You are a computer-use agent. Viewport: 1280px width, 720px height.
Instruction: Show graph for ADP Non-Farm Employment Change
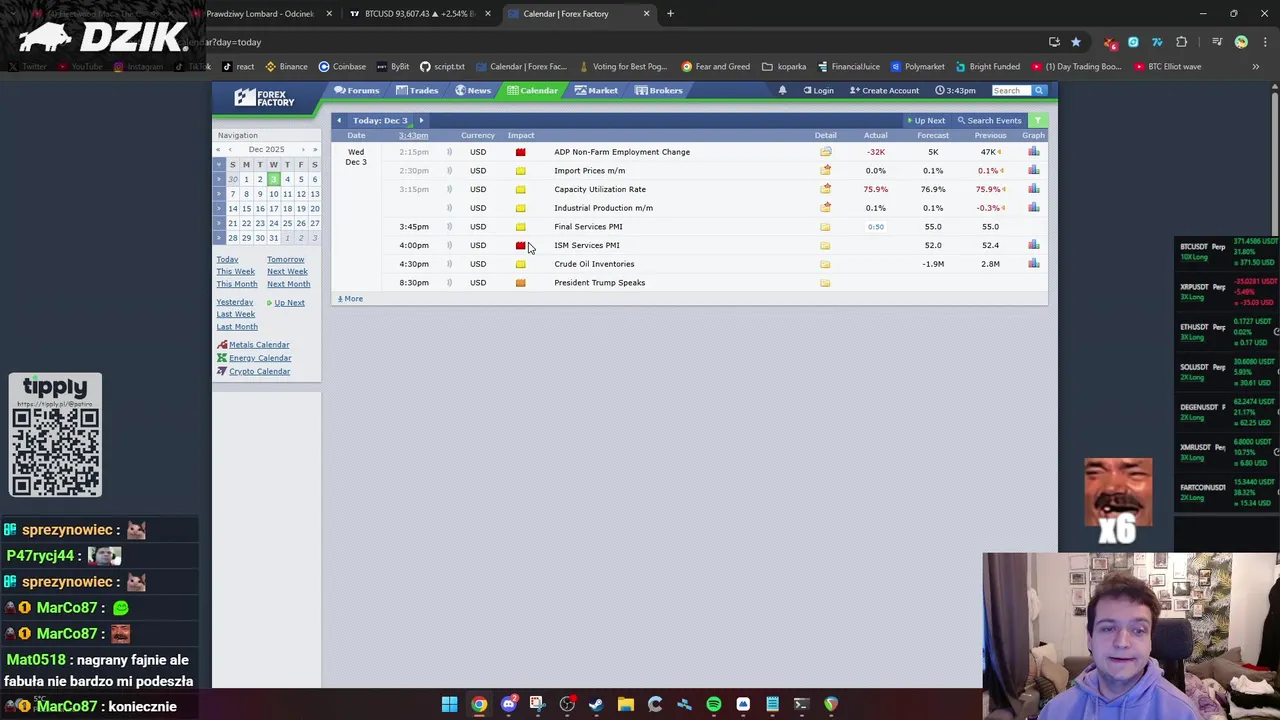point(1033,152)
